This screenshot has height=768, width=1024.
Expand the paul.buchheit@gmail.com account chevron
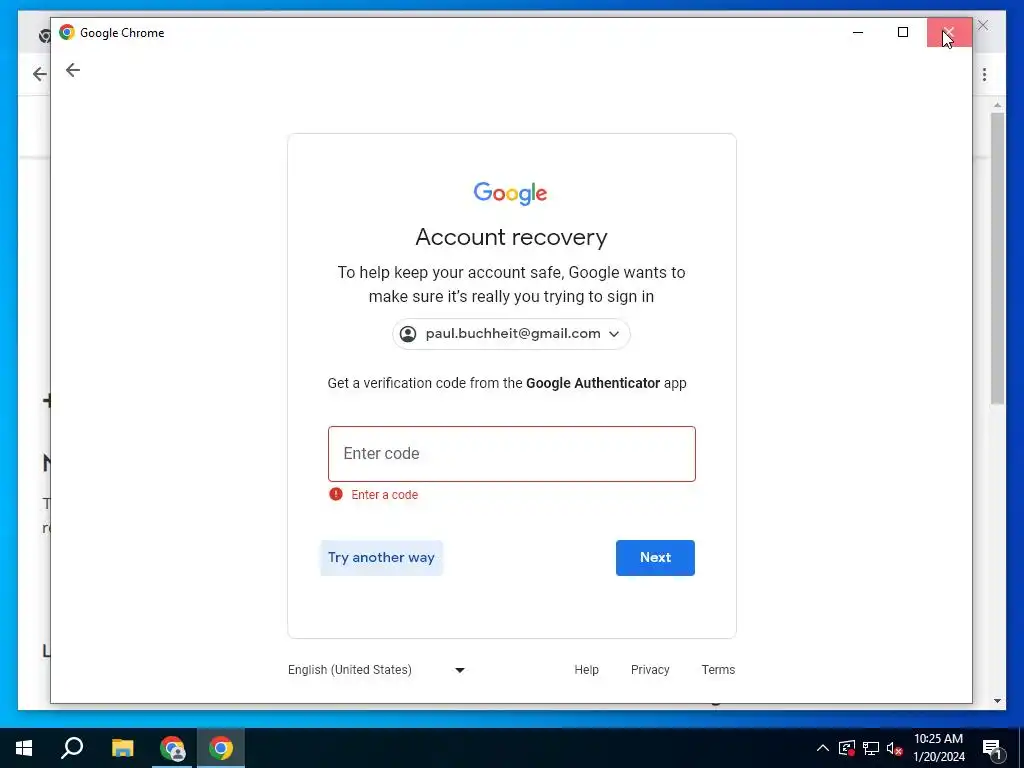(614, 334)
